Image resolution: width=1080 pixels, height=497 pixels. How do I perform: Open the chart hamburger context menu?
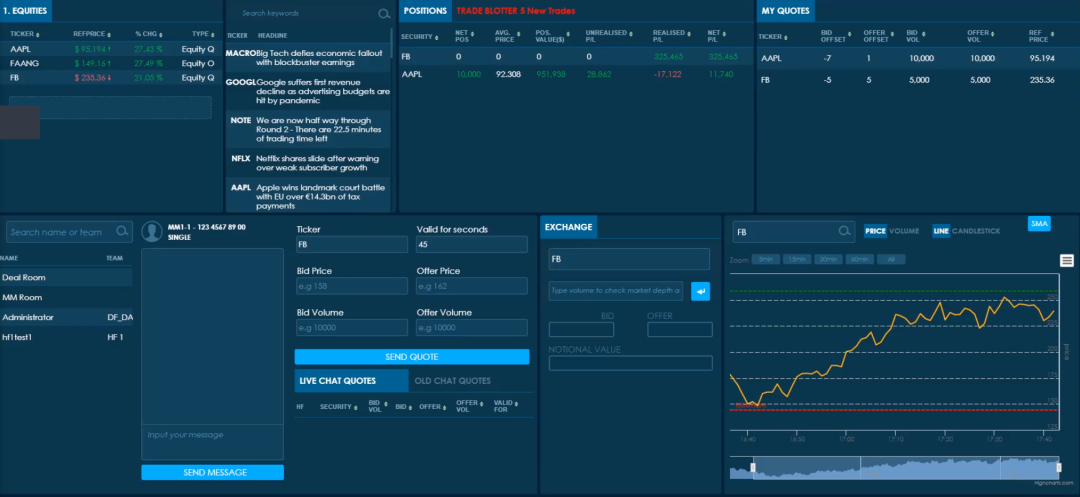1067,260
